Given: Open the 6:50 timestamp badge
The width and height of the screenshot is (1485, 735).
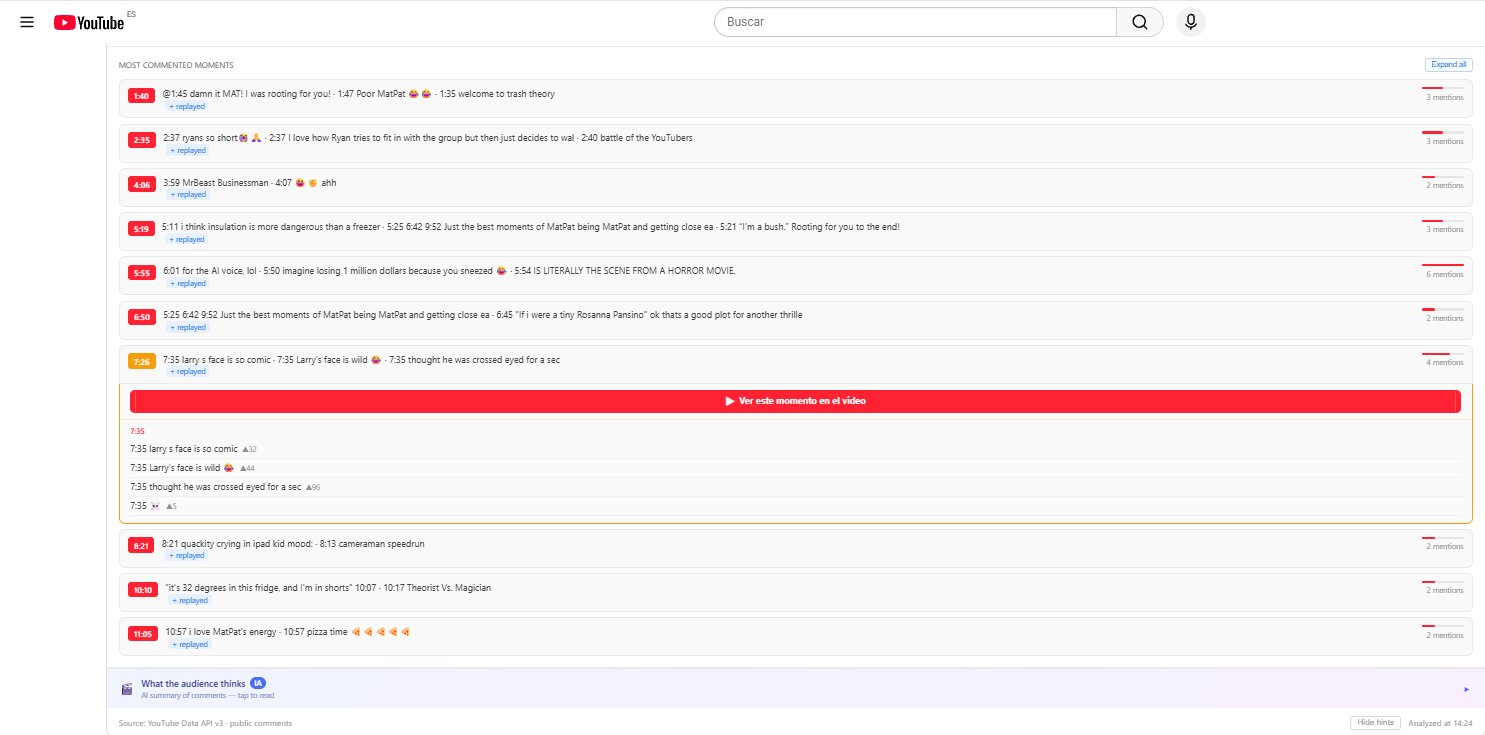Looking at the screenshot, I should (142, 317).
